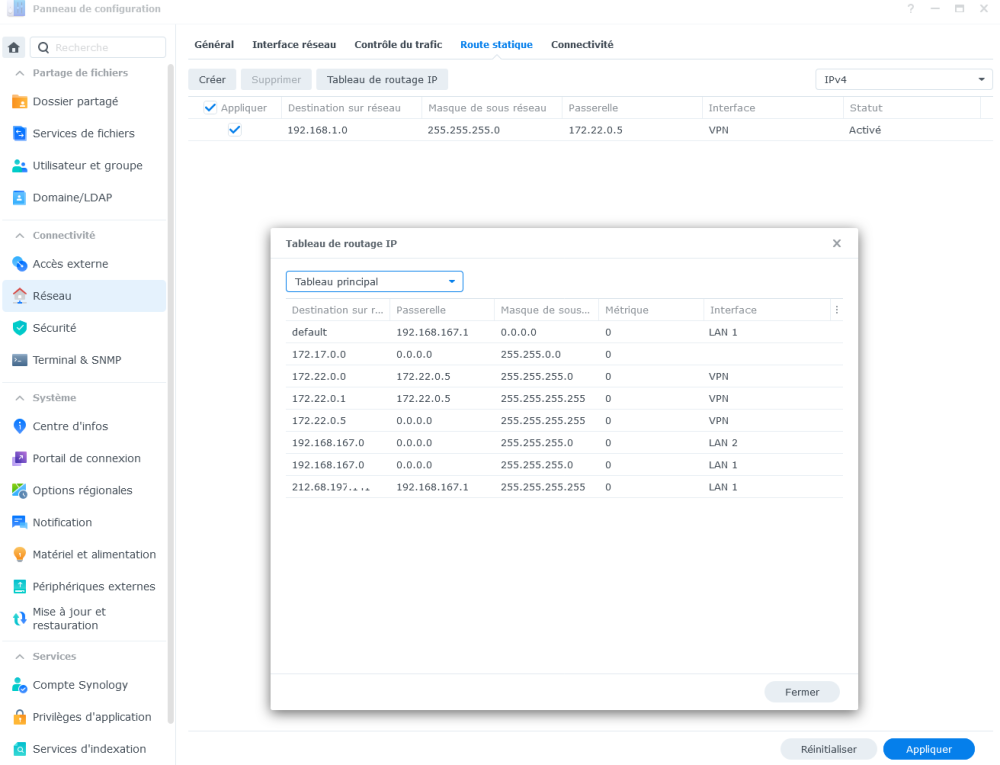Screen dimensions: 1000x765
Task: Open the Sécurité shield icon
Action: [19, 328]
